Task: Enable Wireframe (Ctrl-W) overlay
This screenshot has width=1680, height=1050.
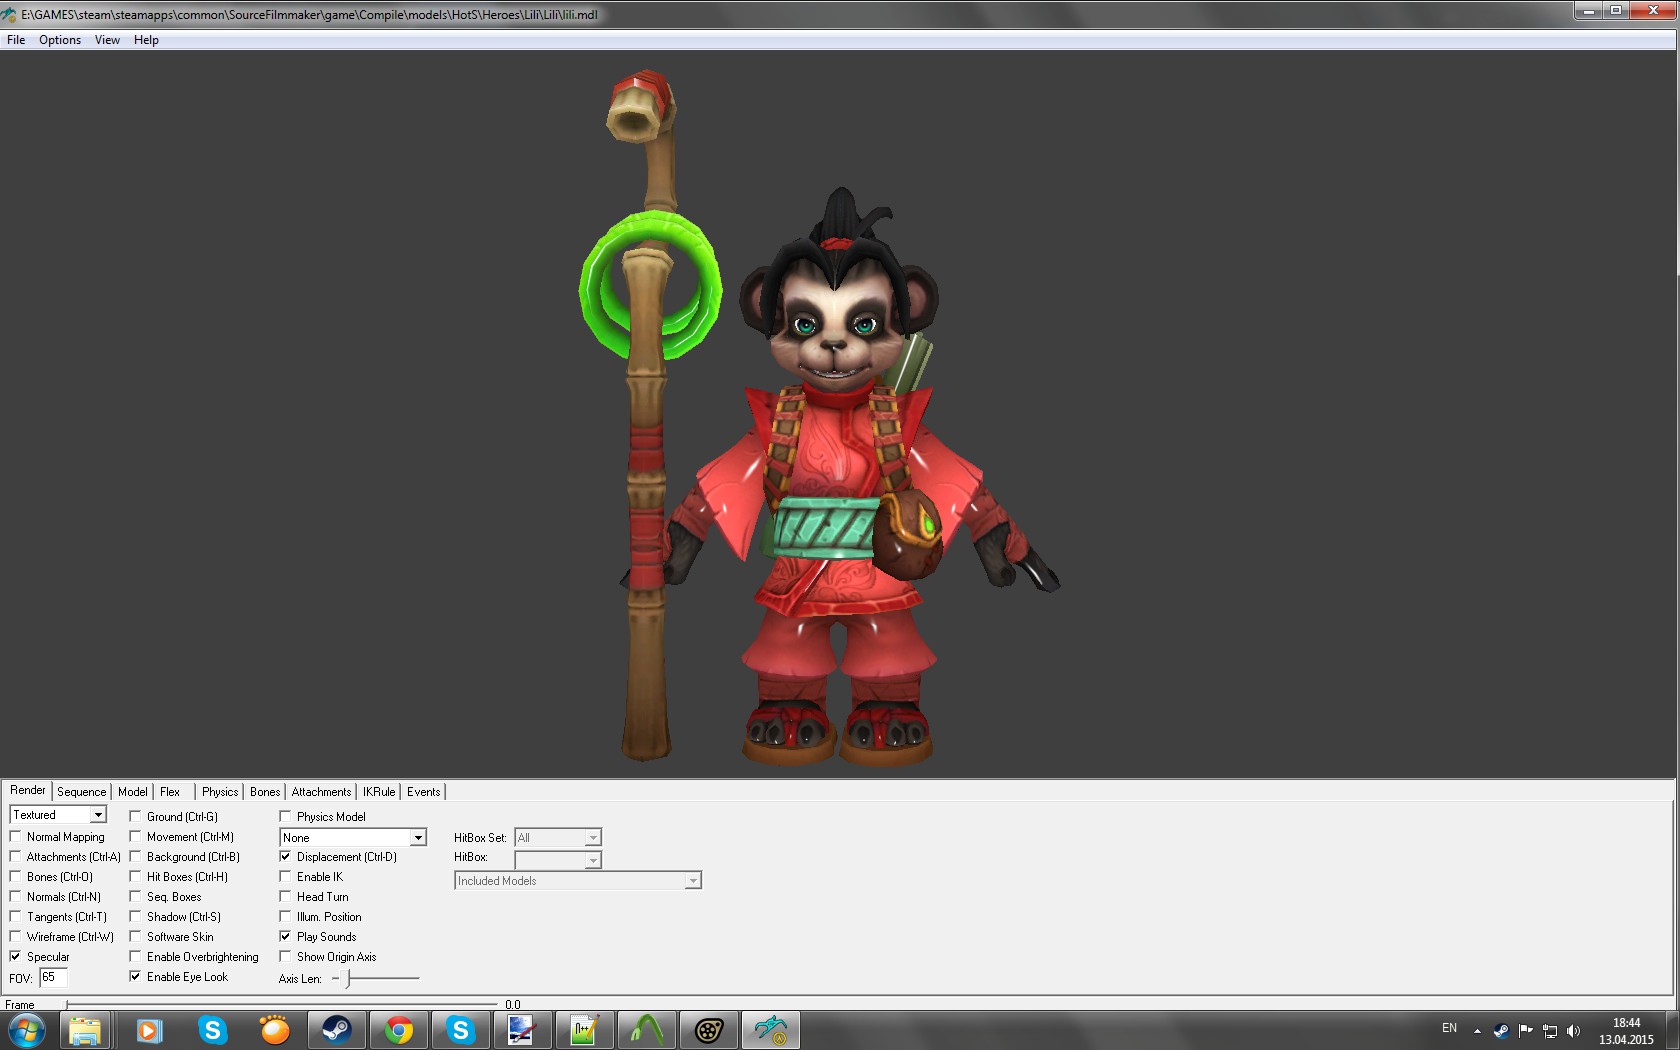Action: (15, 937)
